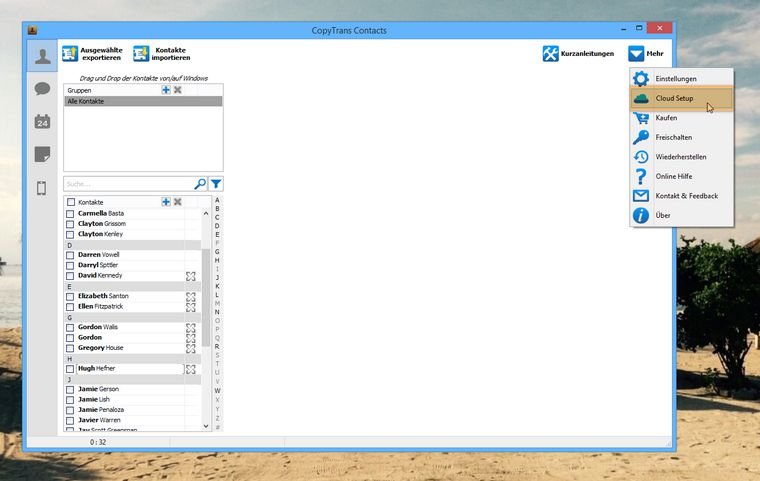Viewport: 760px width, 481px height.
Task: Click the icon beside David Kennedy
Action: (191, 276)
